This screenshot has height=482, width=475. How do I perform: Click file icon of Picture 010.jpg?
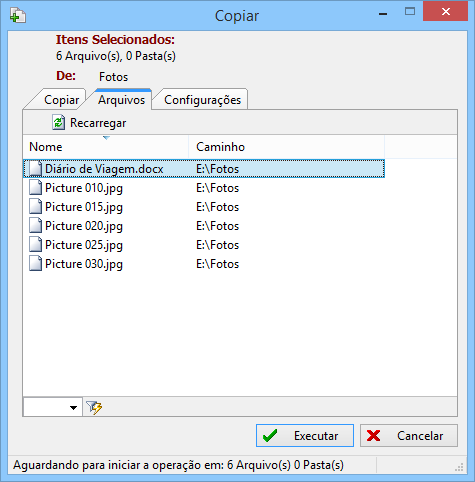point(35,187)
